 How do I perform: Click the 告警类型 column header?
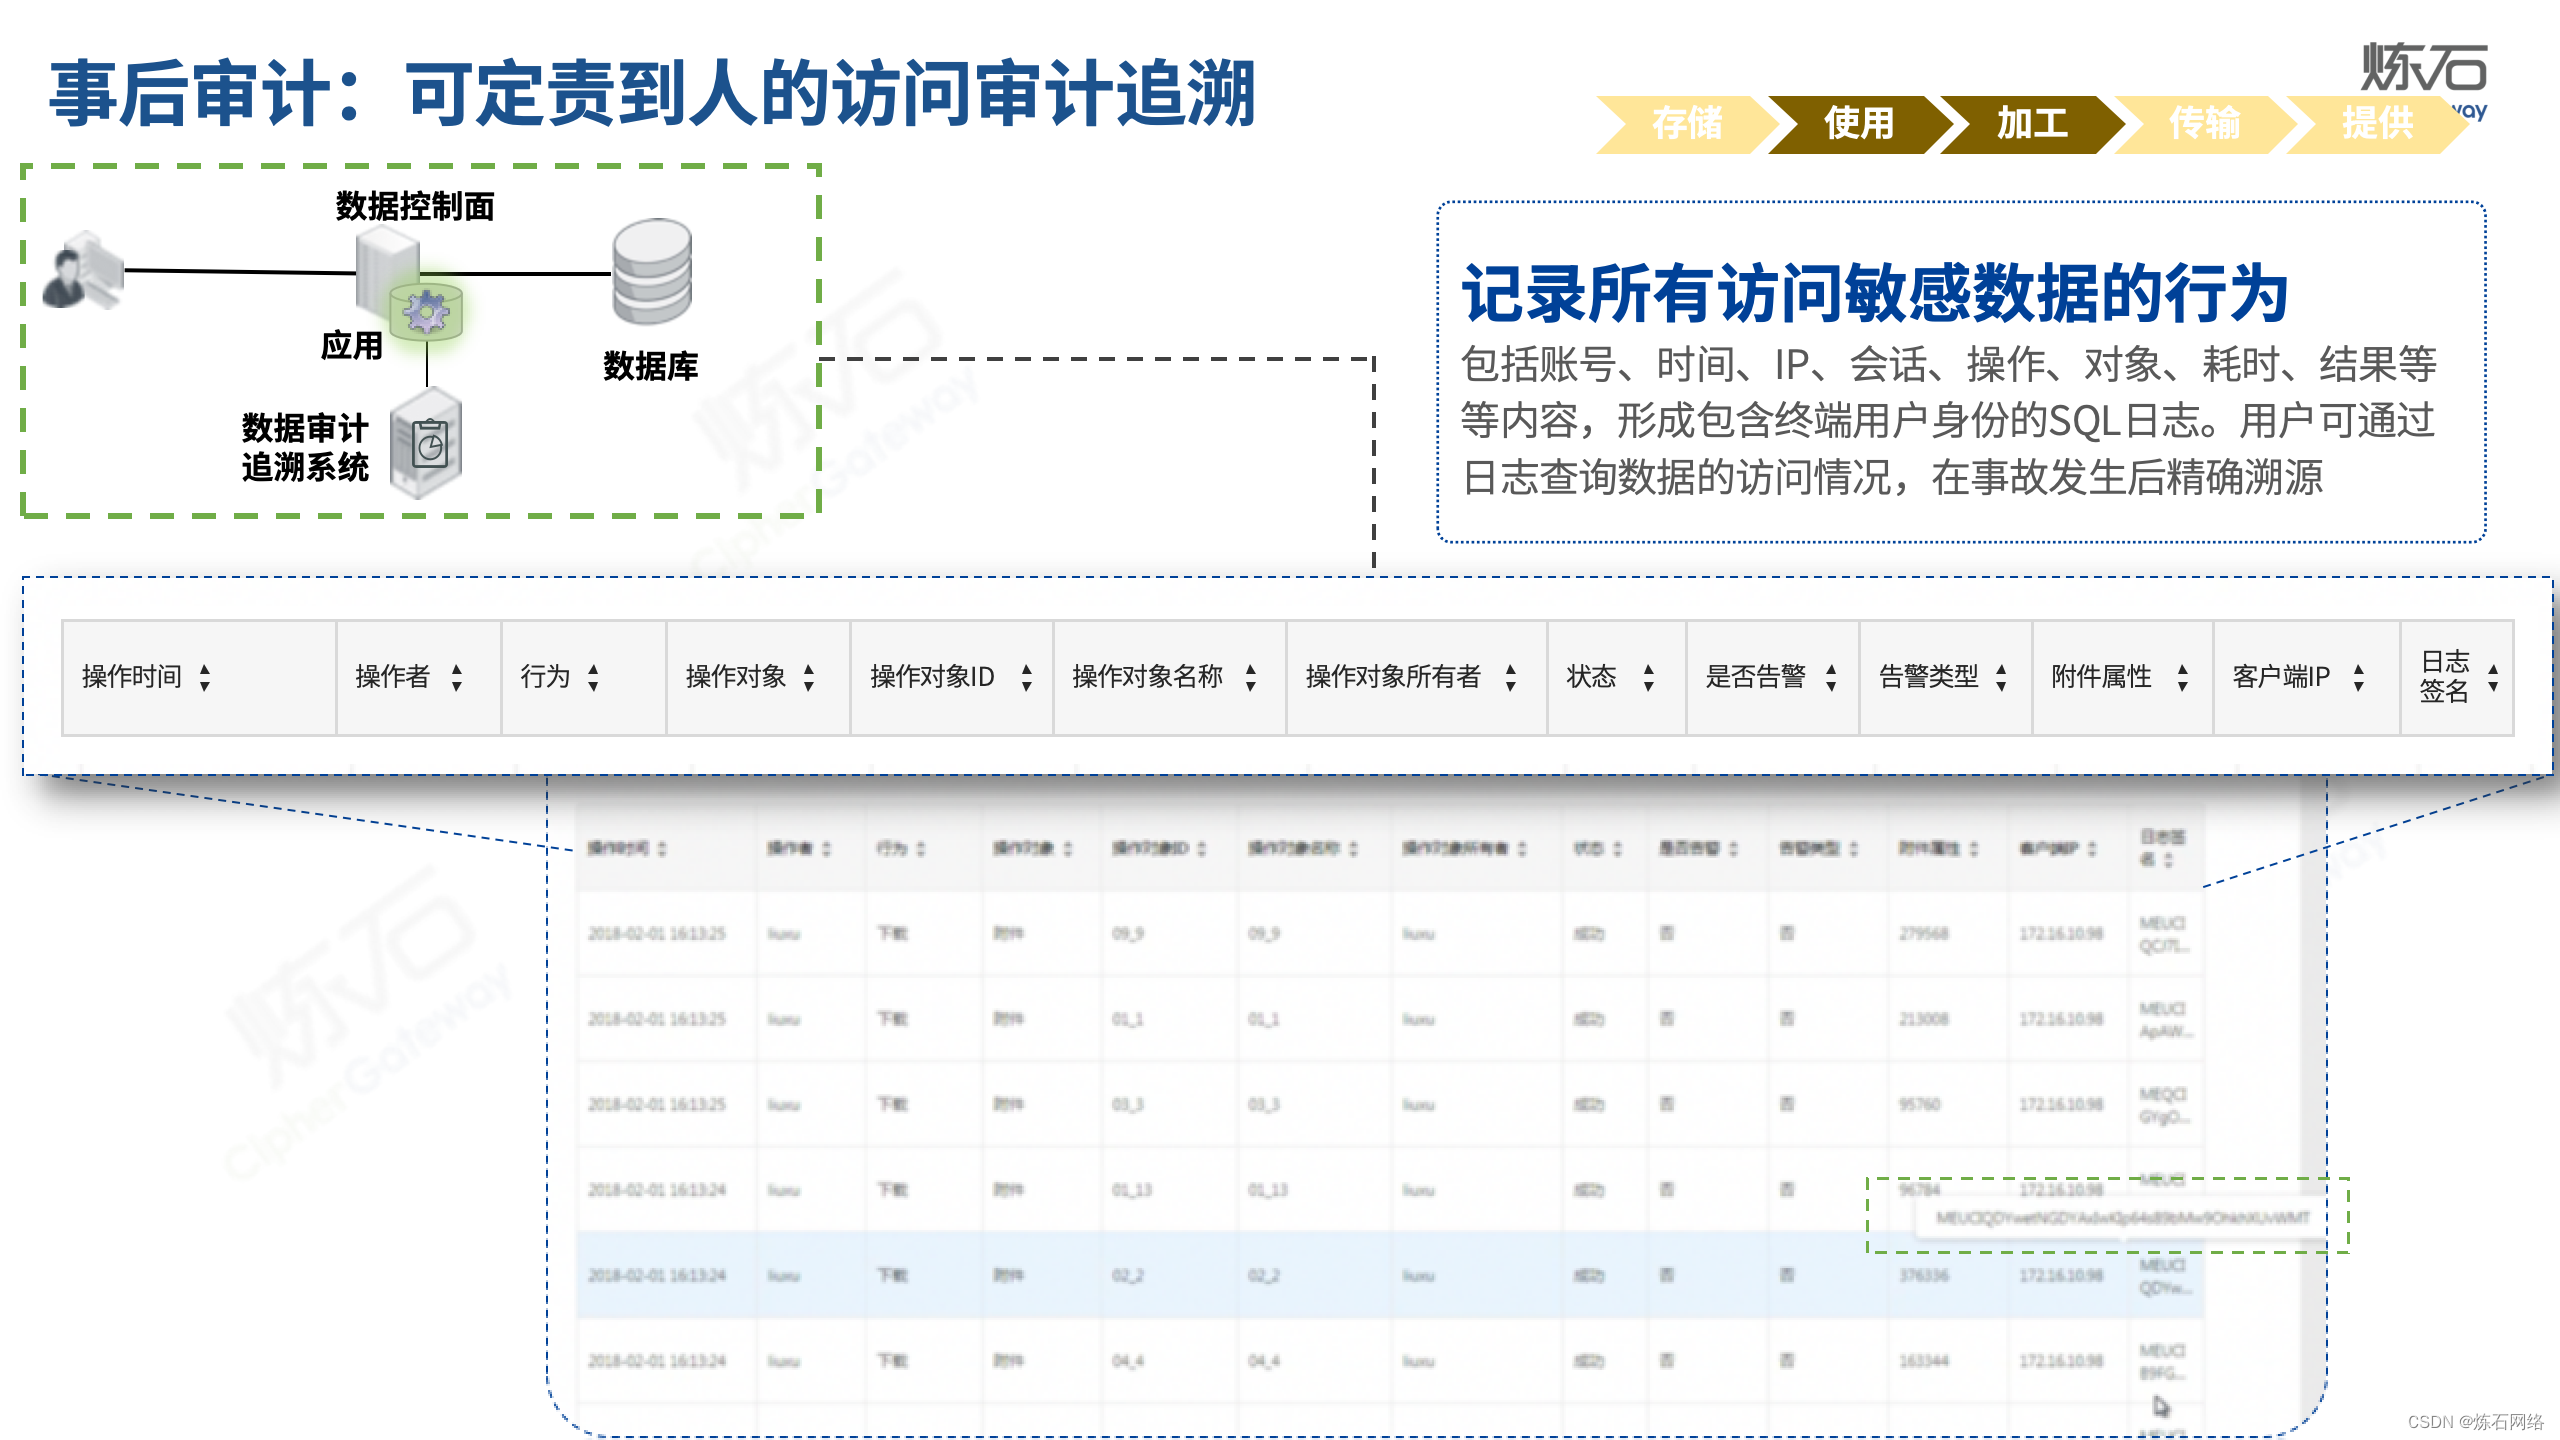1928,678
